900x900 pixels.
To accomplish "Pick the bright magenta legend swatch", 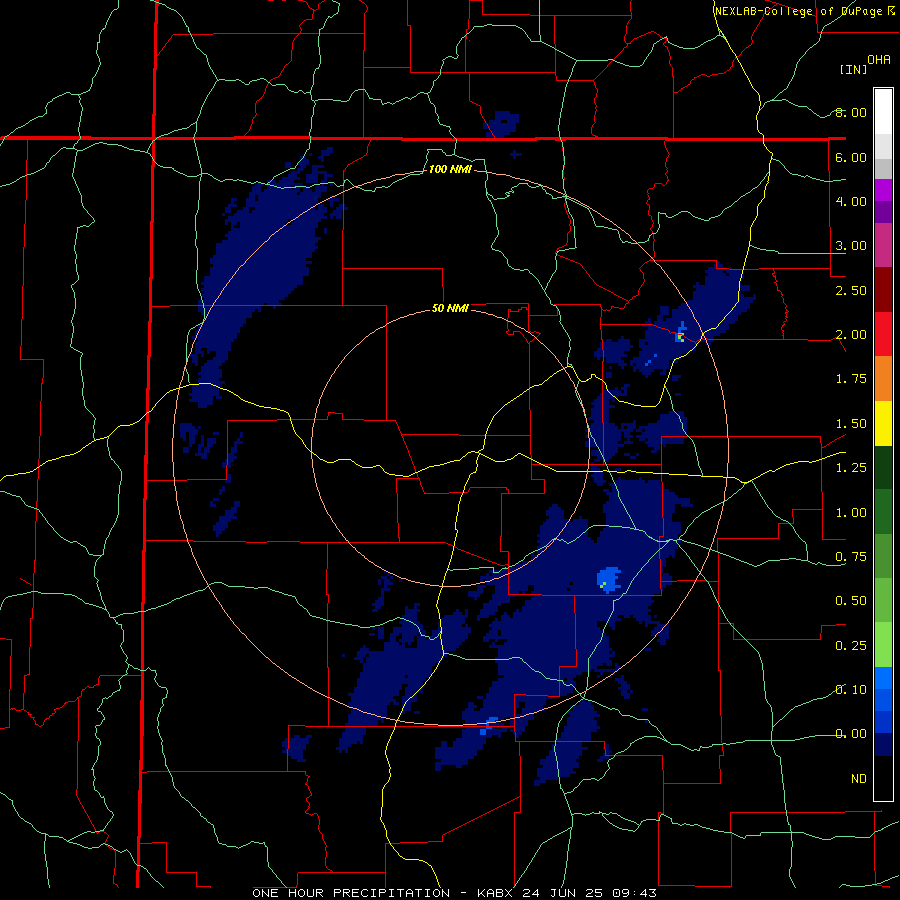I will [883, 190].
